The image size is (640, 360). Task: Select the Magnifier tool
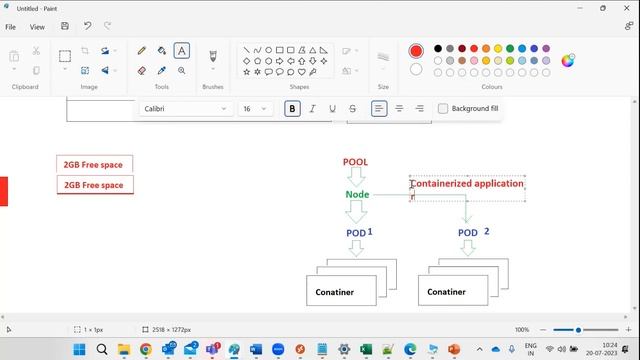tap(182, 71)
